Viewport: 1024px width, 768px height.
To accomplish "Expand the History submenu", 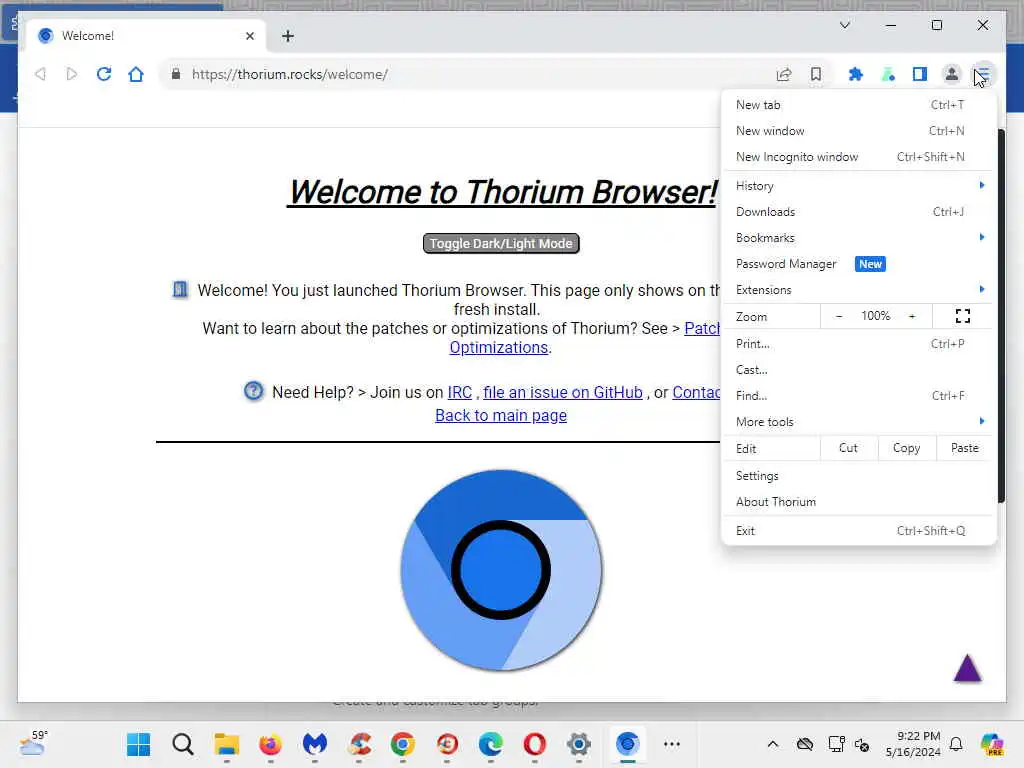I will (859, 185).
